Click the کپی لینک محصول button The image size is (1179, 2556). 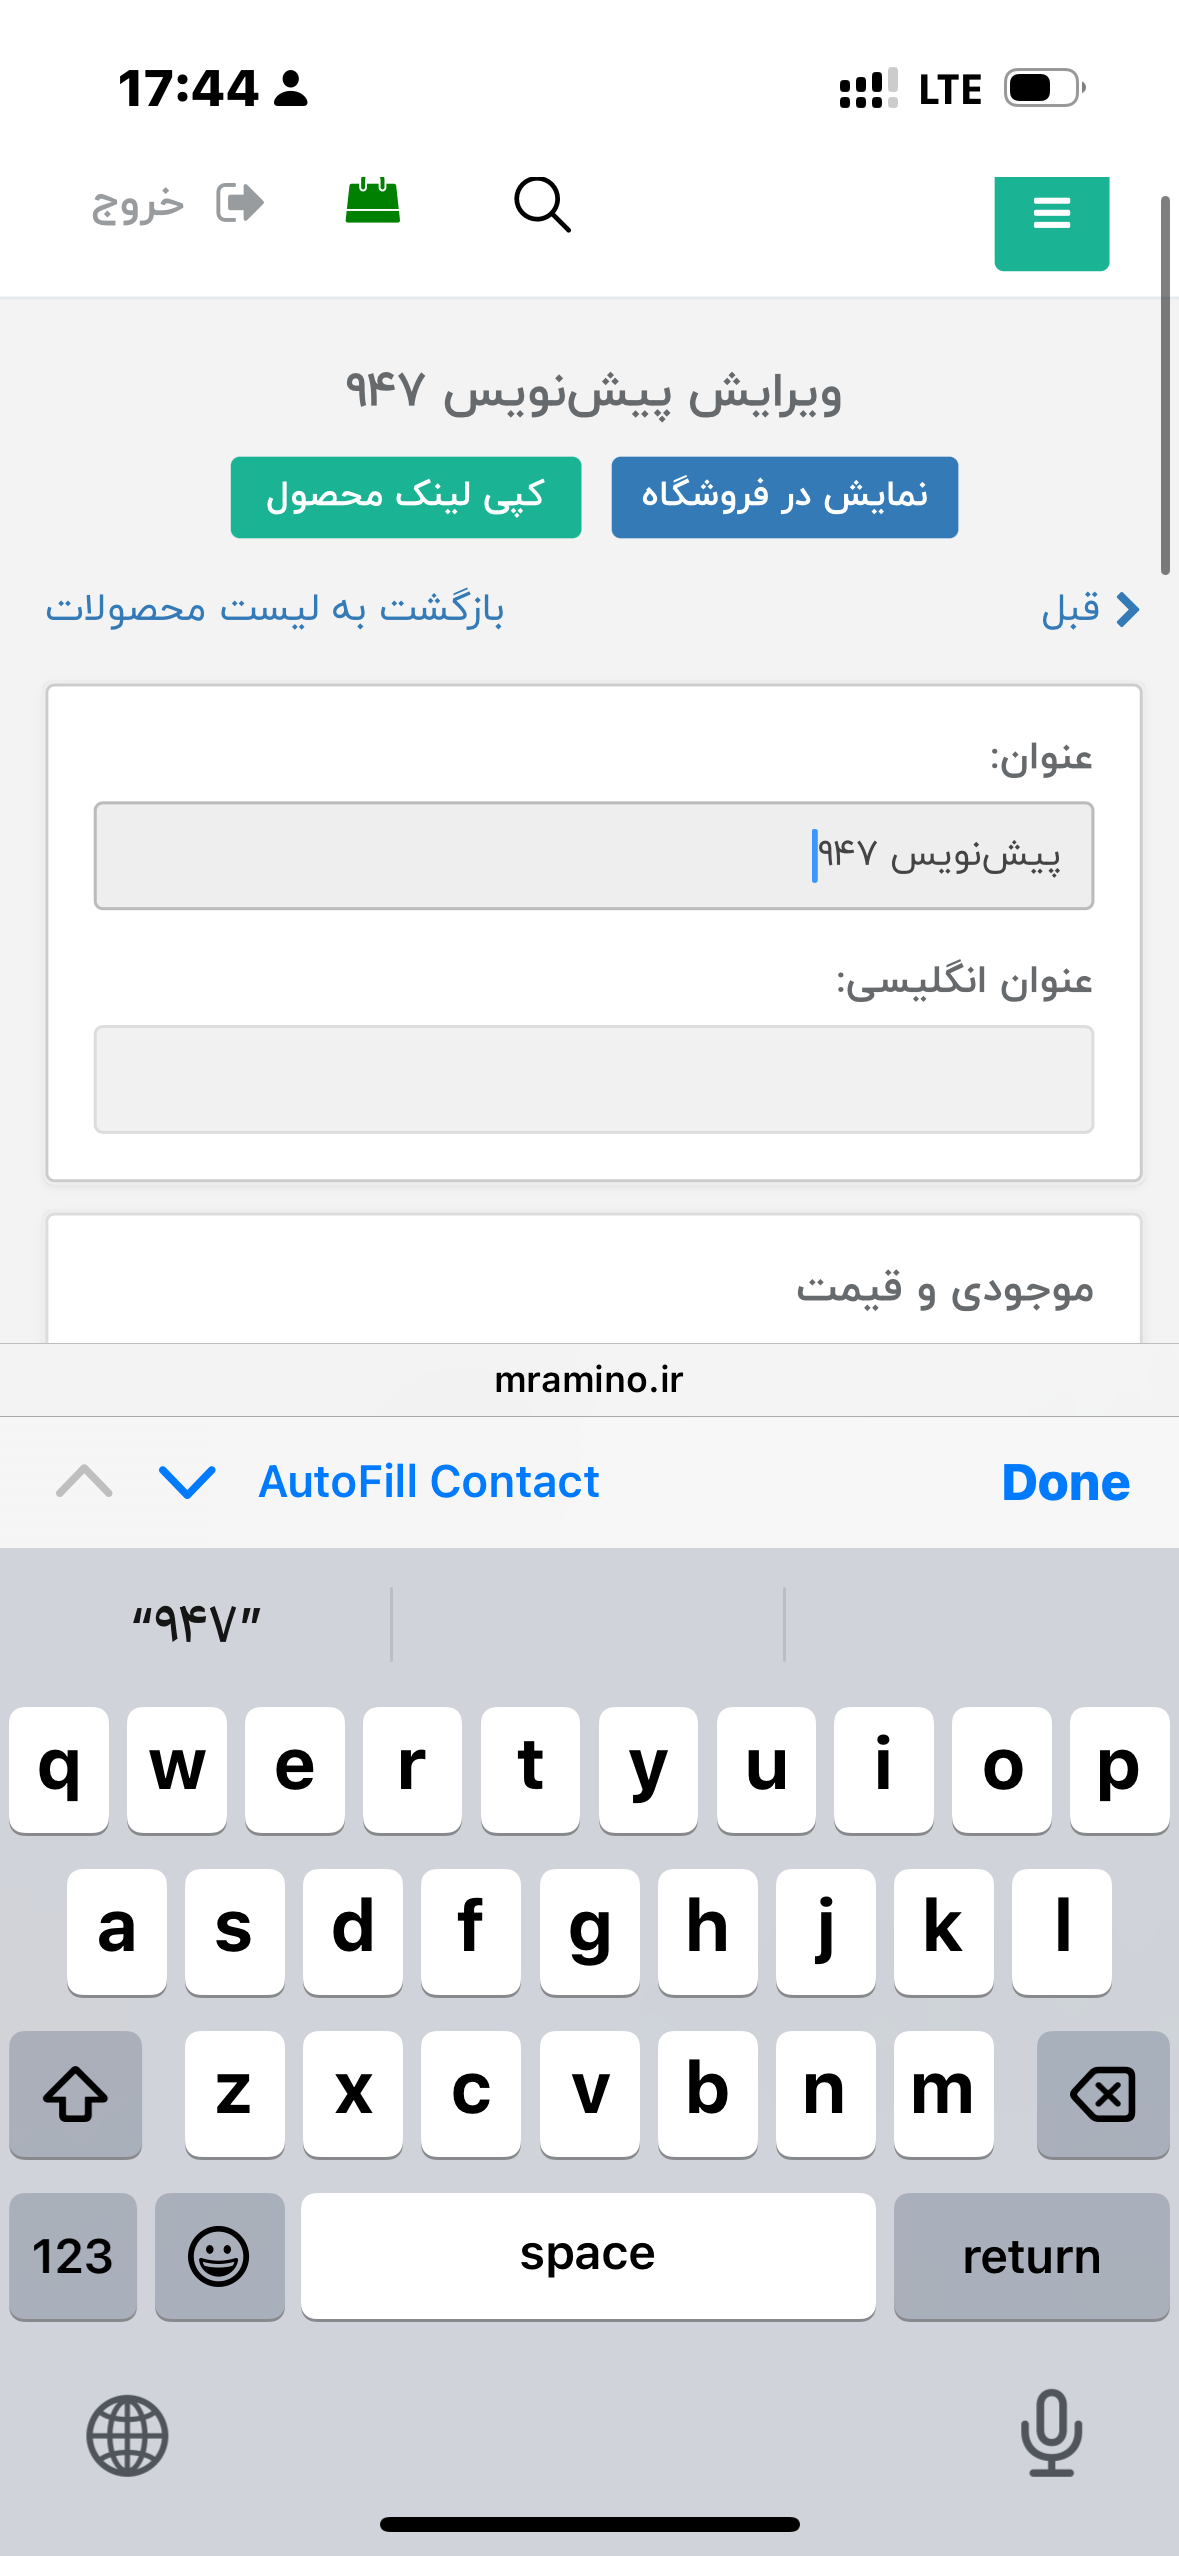405,497
